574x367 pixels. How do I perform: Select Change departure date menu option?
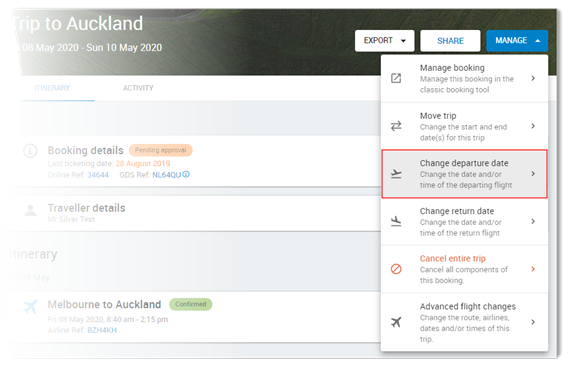click(x=464, y=174)
